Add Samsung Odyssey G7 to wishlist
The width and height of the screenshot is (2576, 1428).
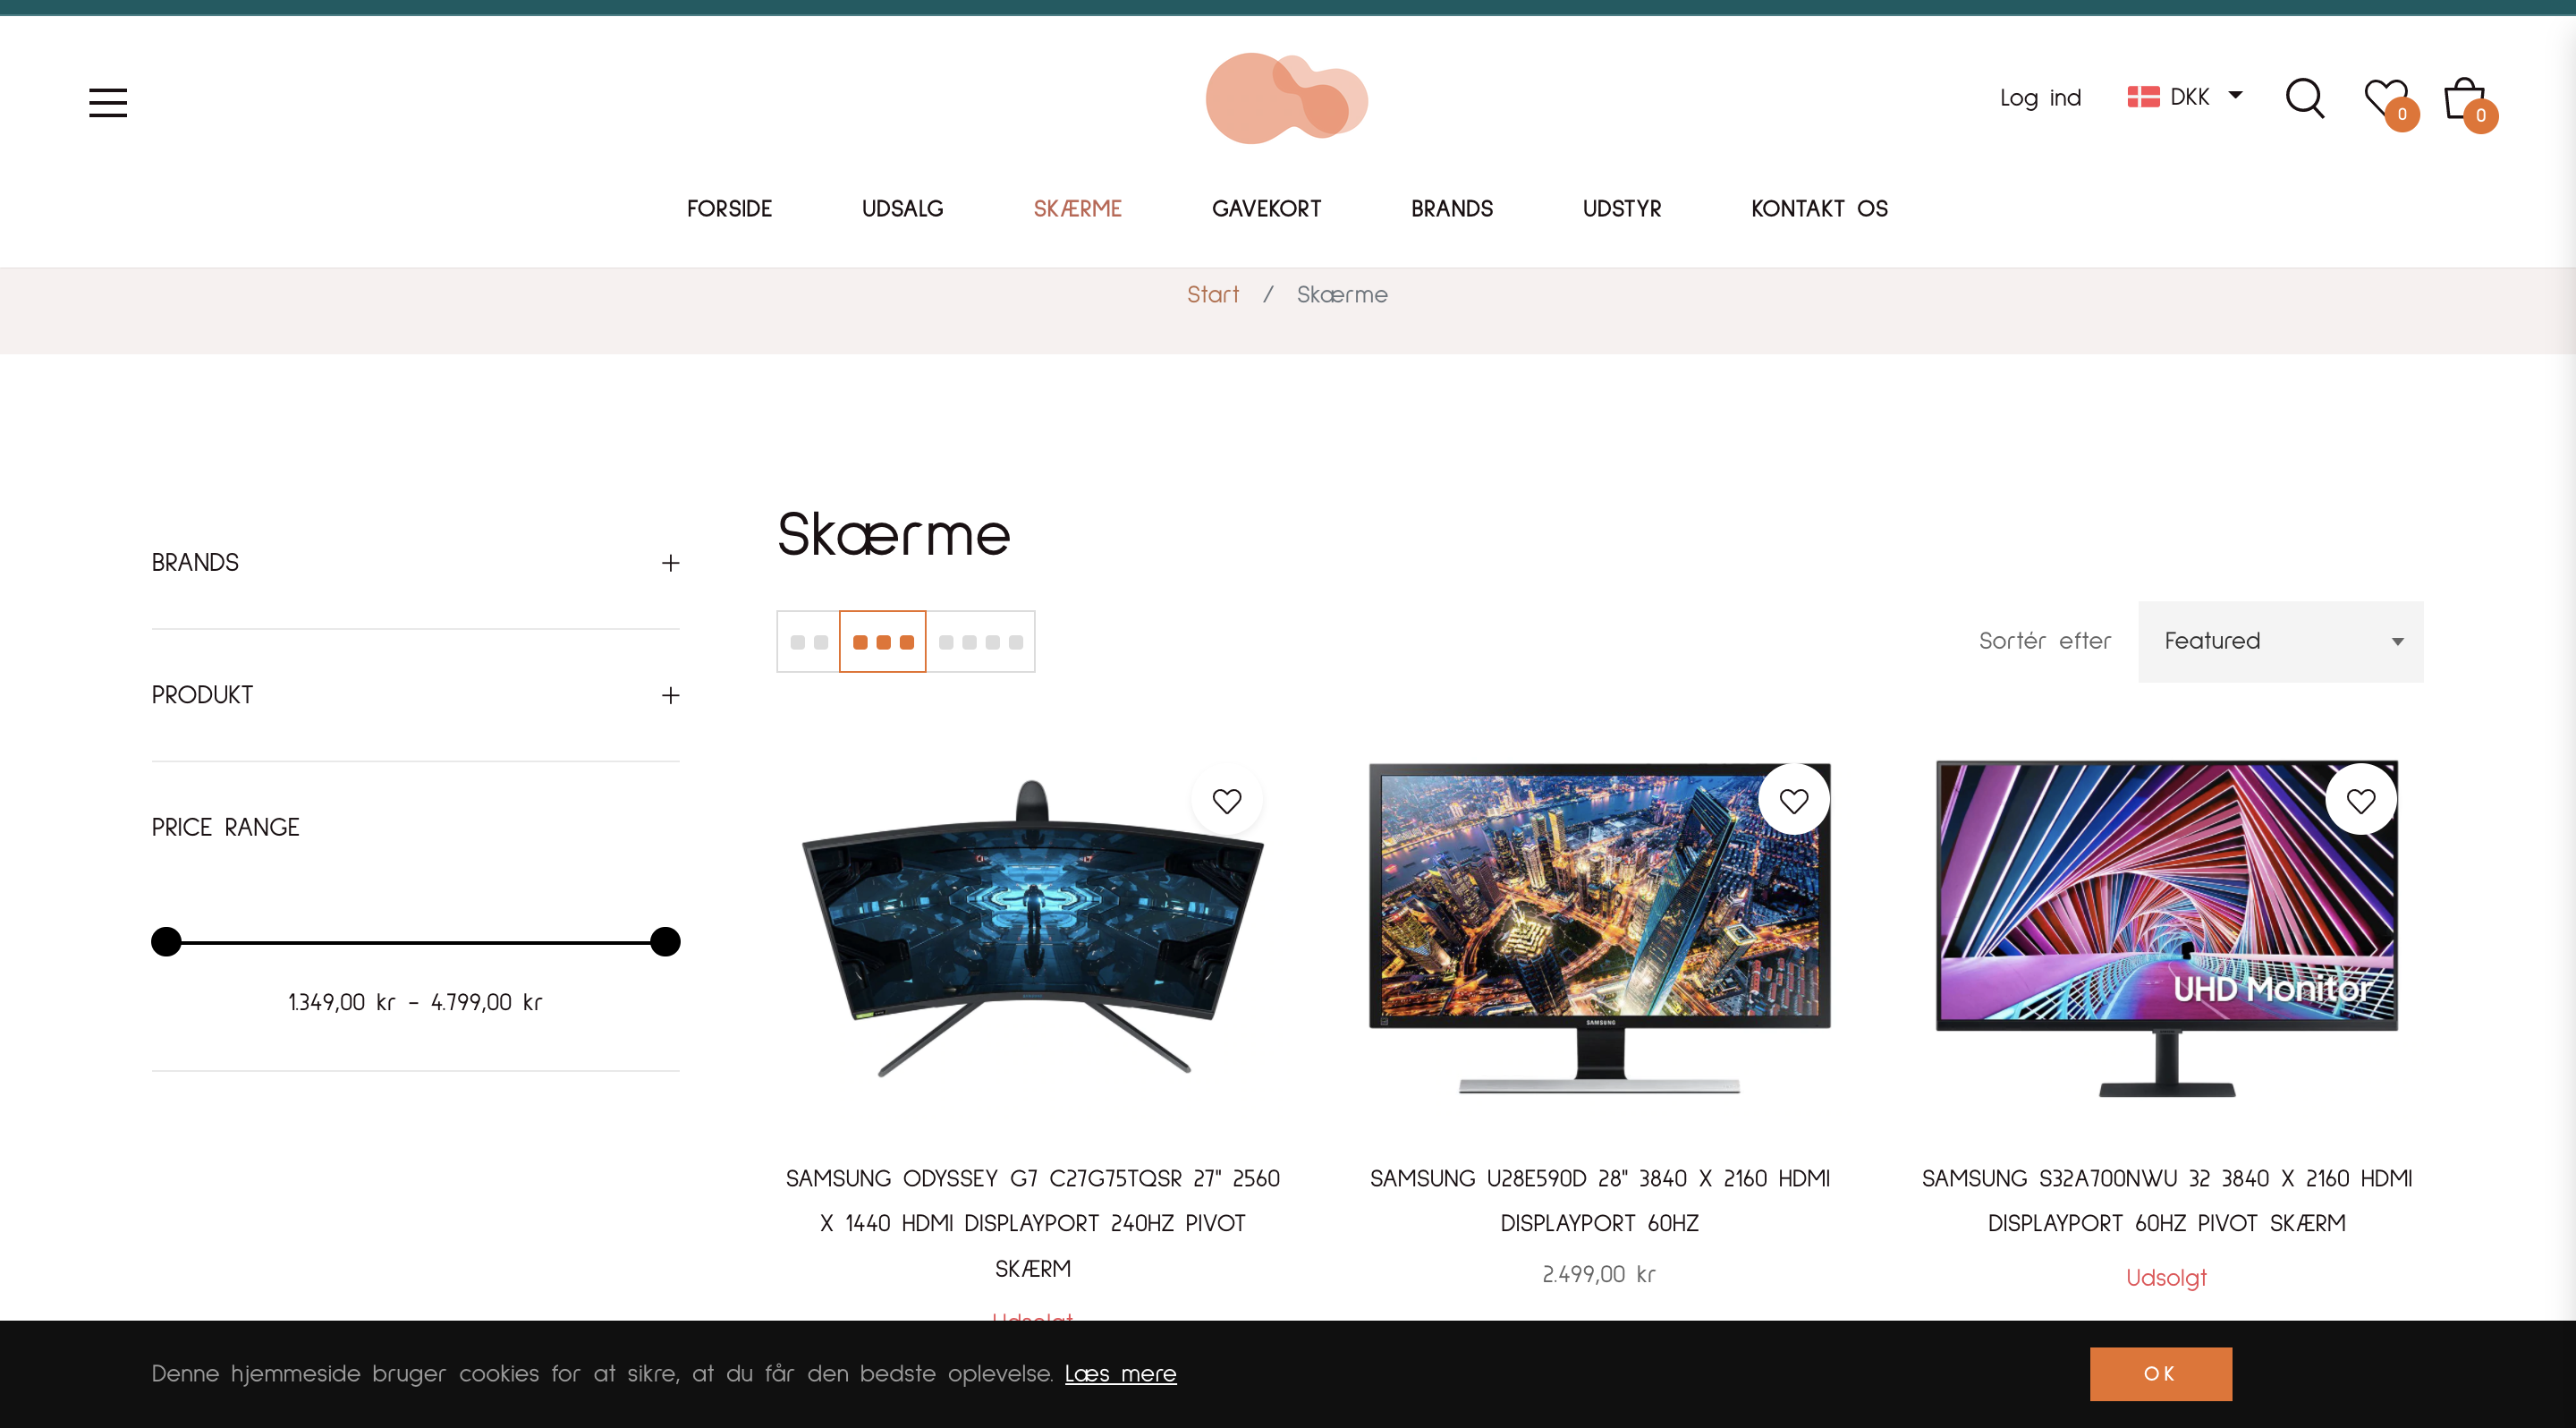[1227, 801]
